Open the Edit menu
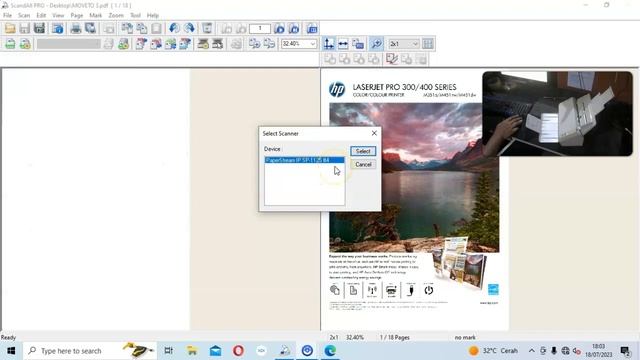The image size is (640, 360). [41, 15]
